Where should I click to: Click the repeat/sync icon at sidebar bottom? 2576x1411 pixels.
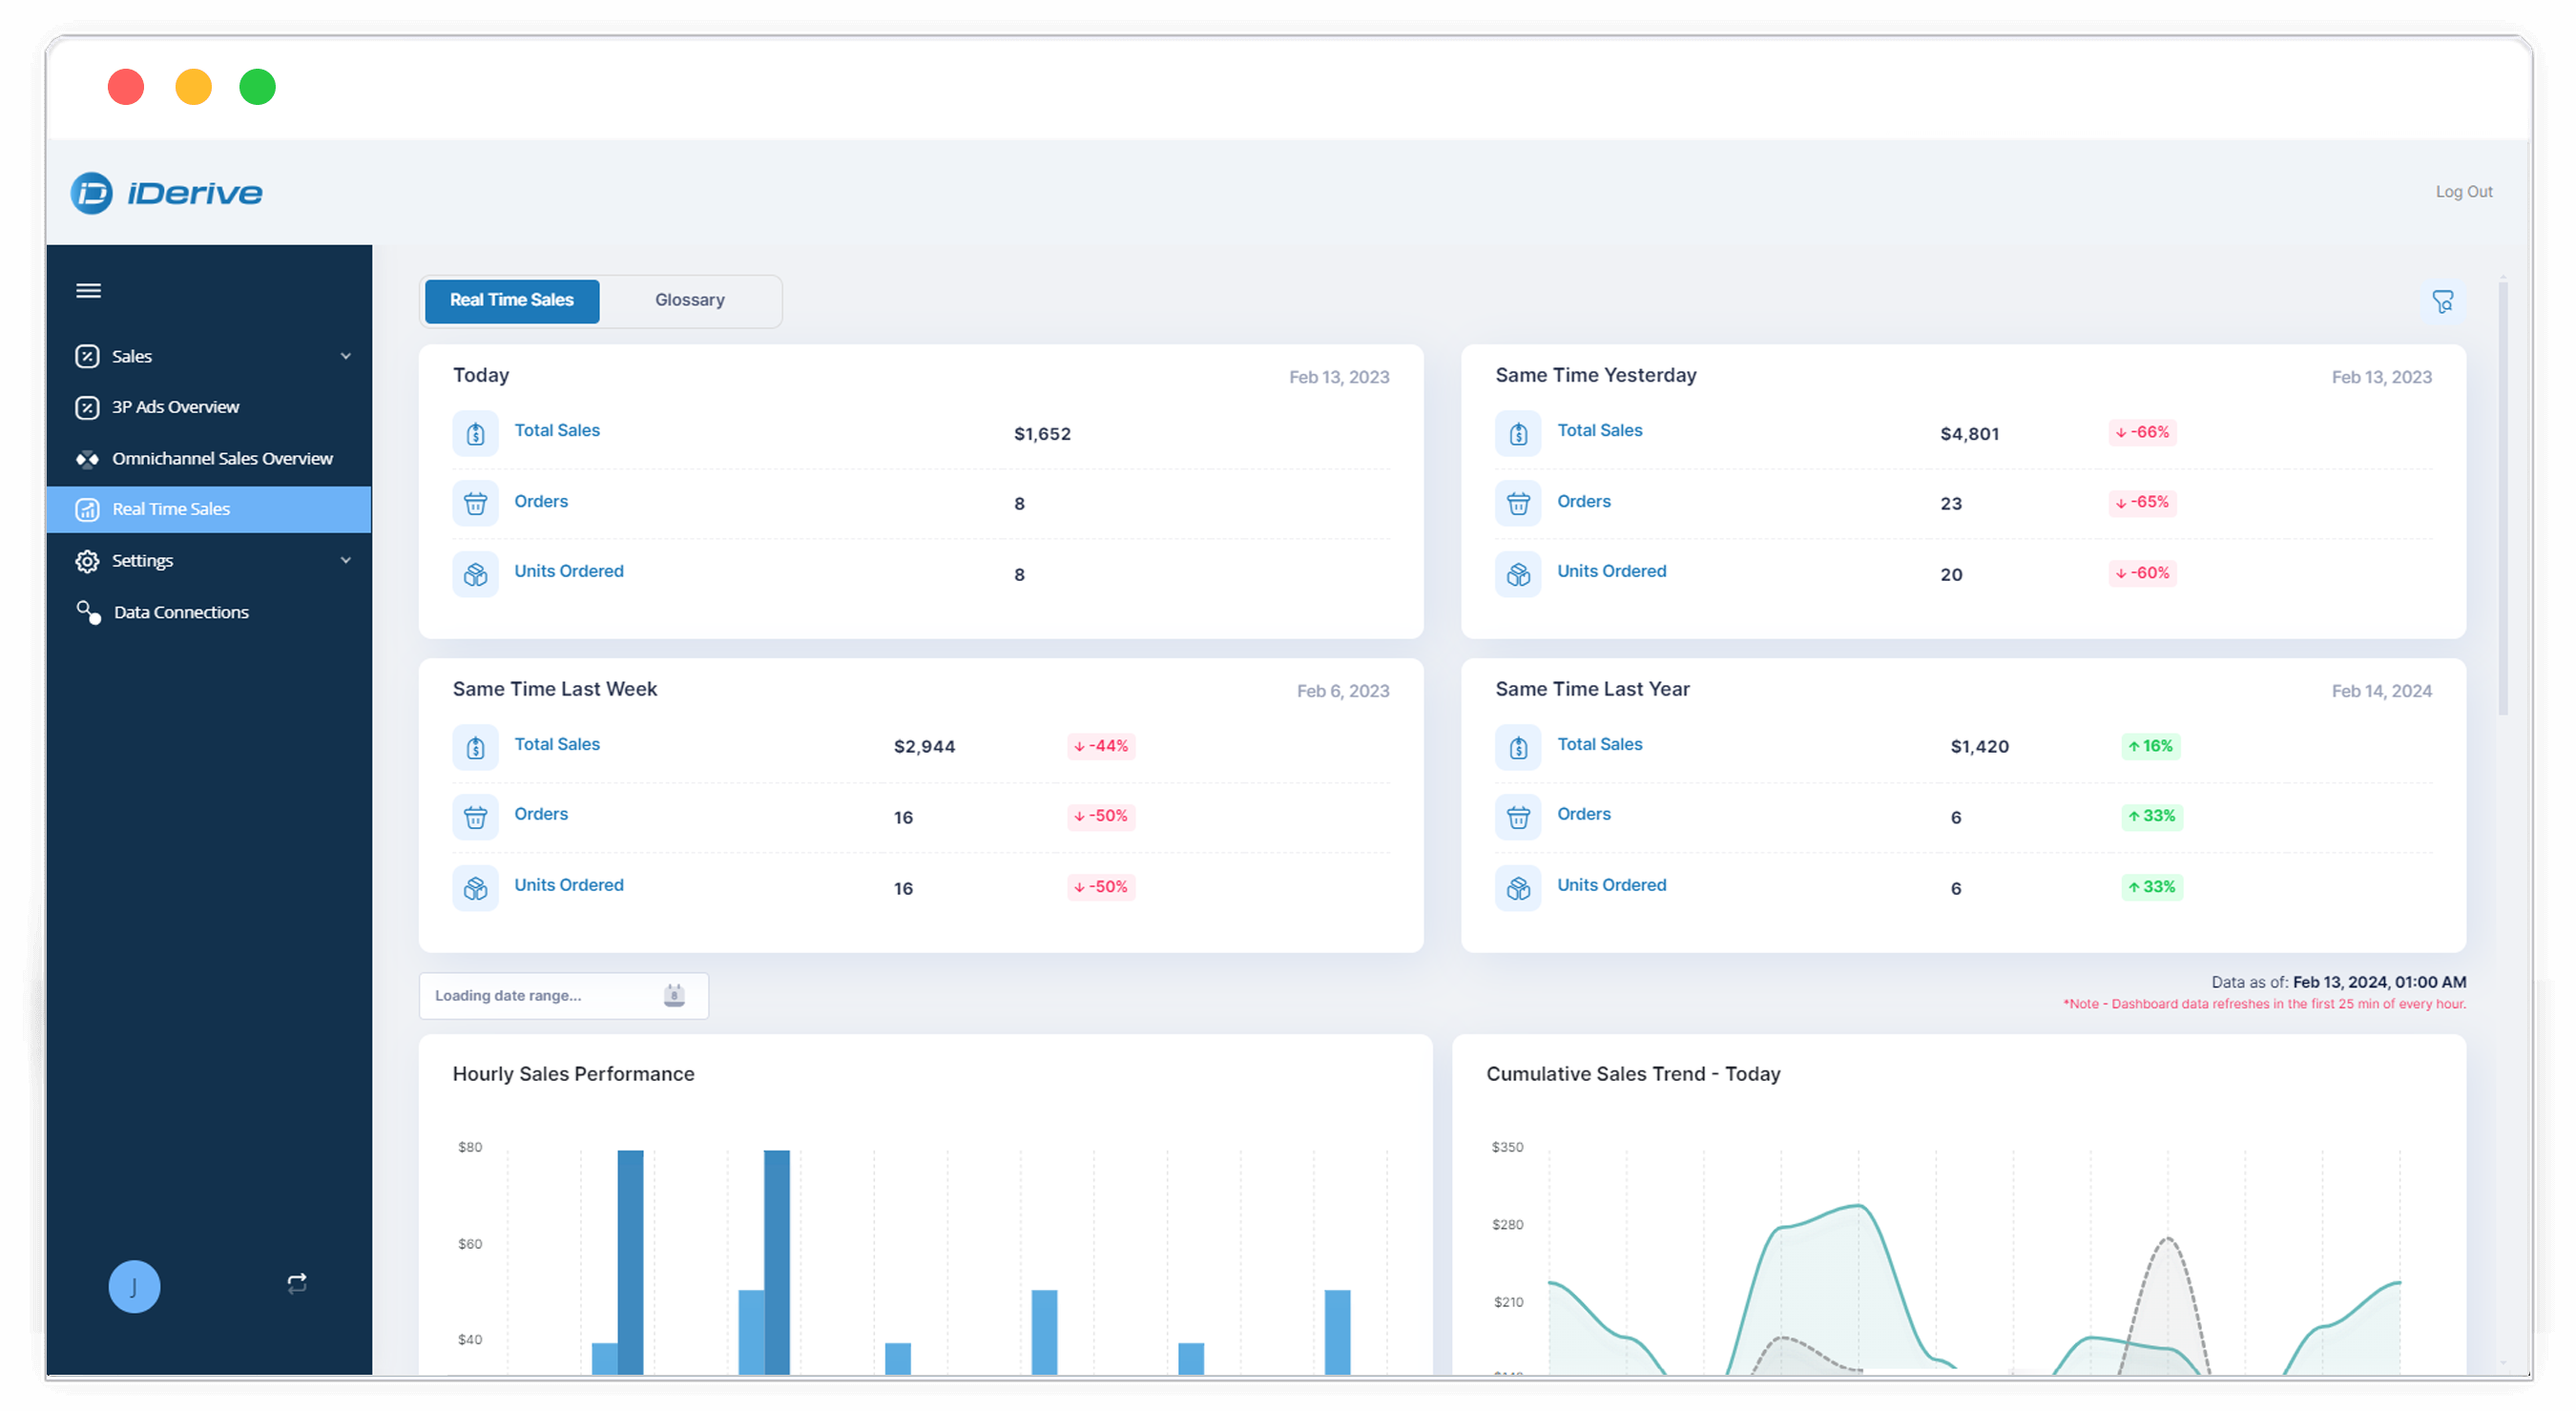pyautogui.click(x=296, y=1283)
